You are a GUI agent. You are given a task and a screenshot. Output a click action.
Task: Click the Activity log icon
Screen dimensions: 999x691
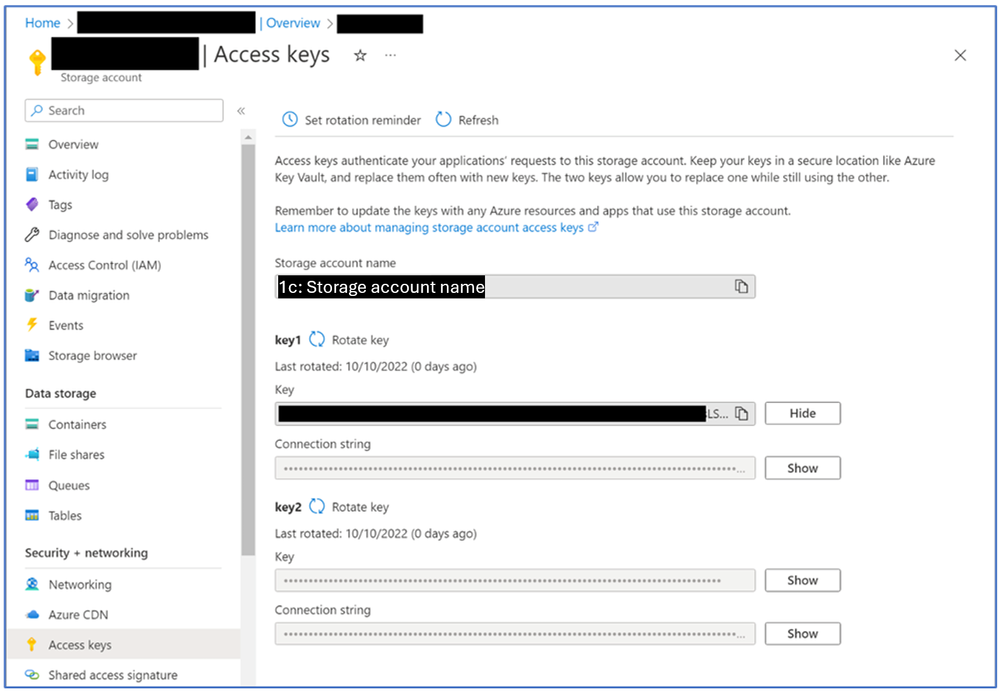pos(32,175)
